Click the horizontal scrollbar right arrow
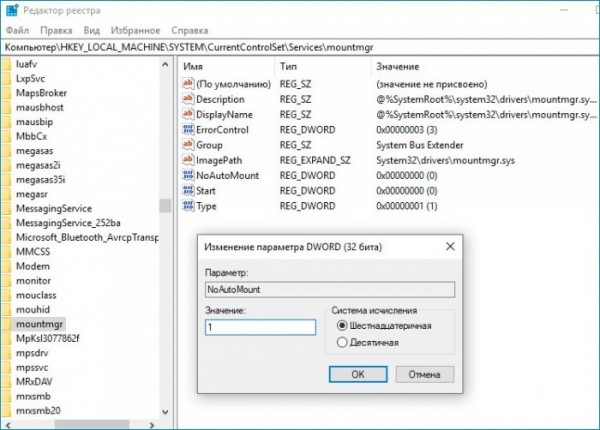Viewport: 600px width, 430px height. coord(152,425)
